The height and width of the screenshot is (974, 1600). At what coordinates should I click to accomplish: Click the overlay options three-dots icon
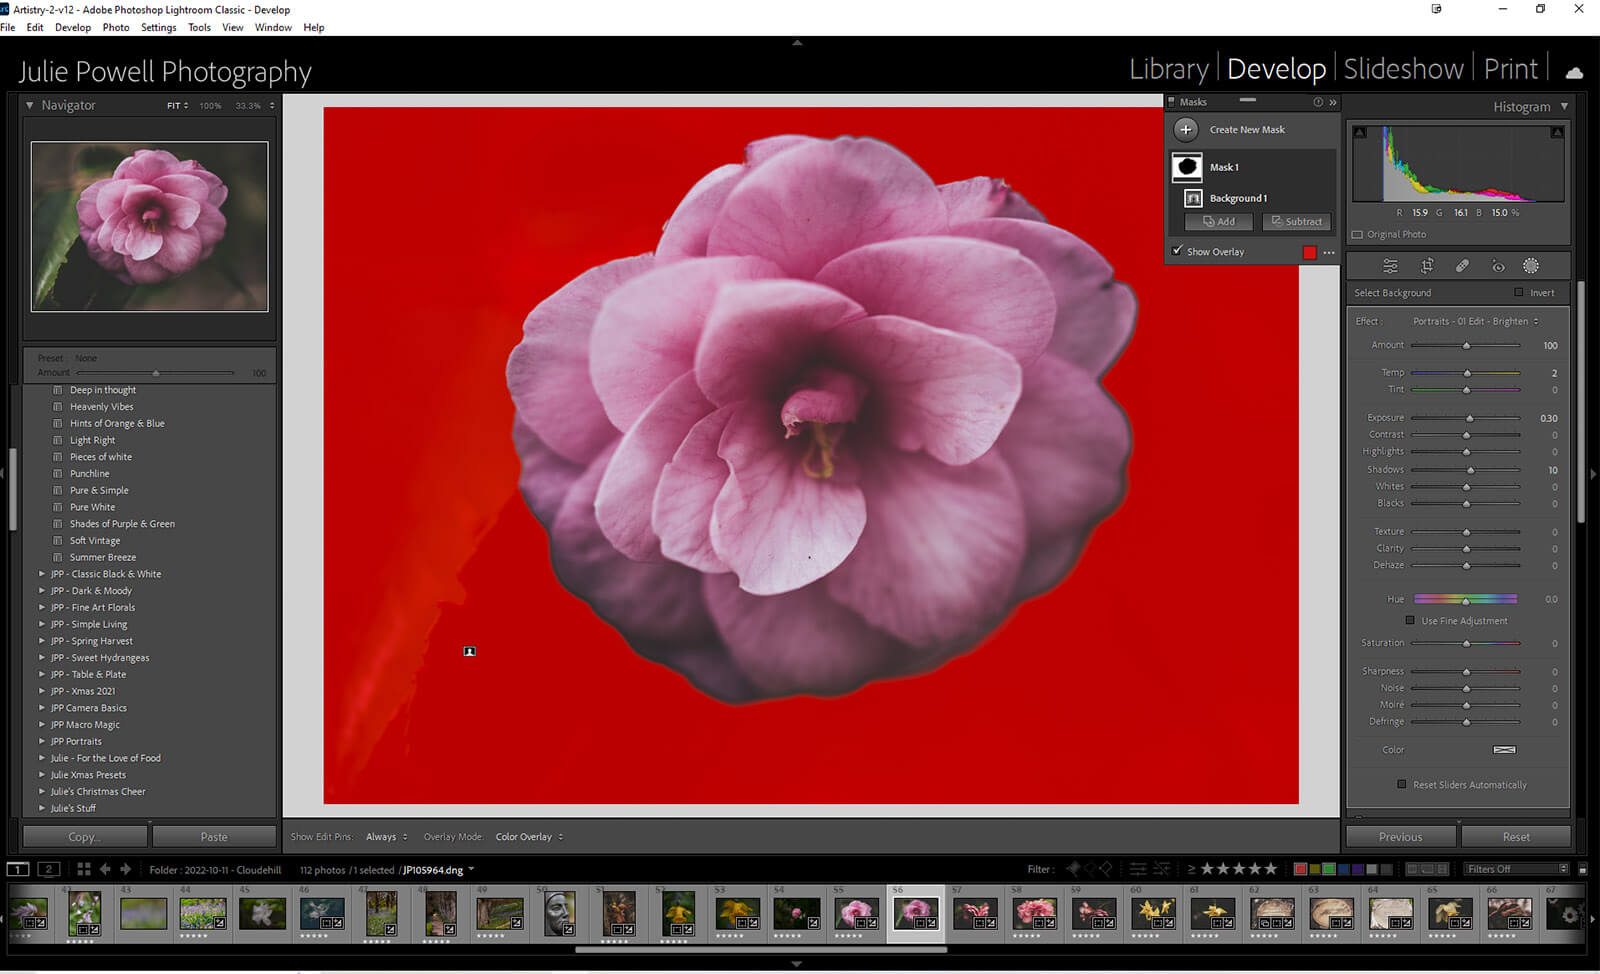point(1329,253)
